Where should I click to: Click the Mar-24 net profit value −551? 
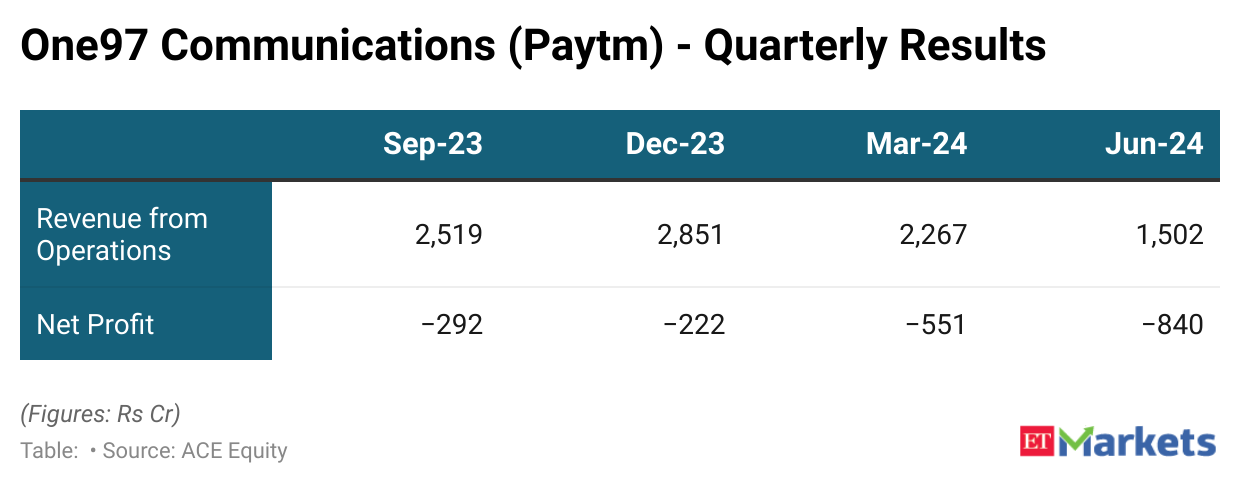point(934,324)
